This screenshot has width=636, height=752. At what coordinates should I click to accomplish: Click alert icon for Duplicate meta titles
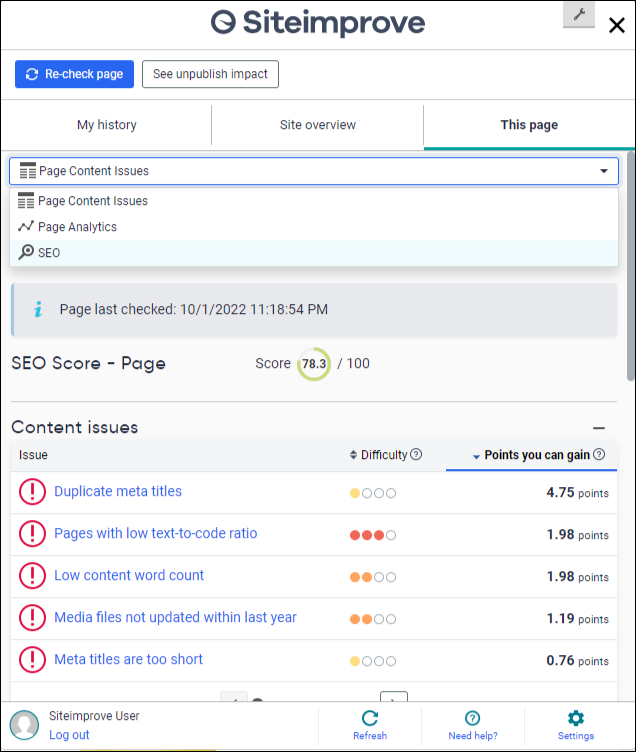pyautogui.click(x=32, y=492)
